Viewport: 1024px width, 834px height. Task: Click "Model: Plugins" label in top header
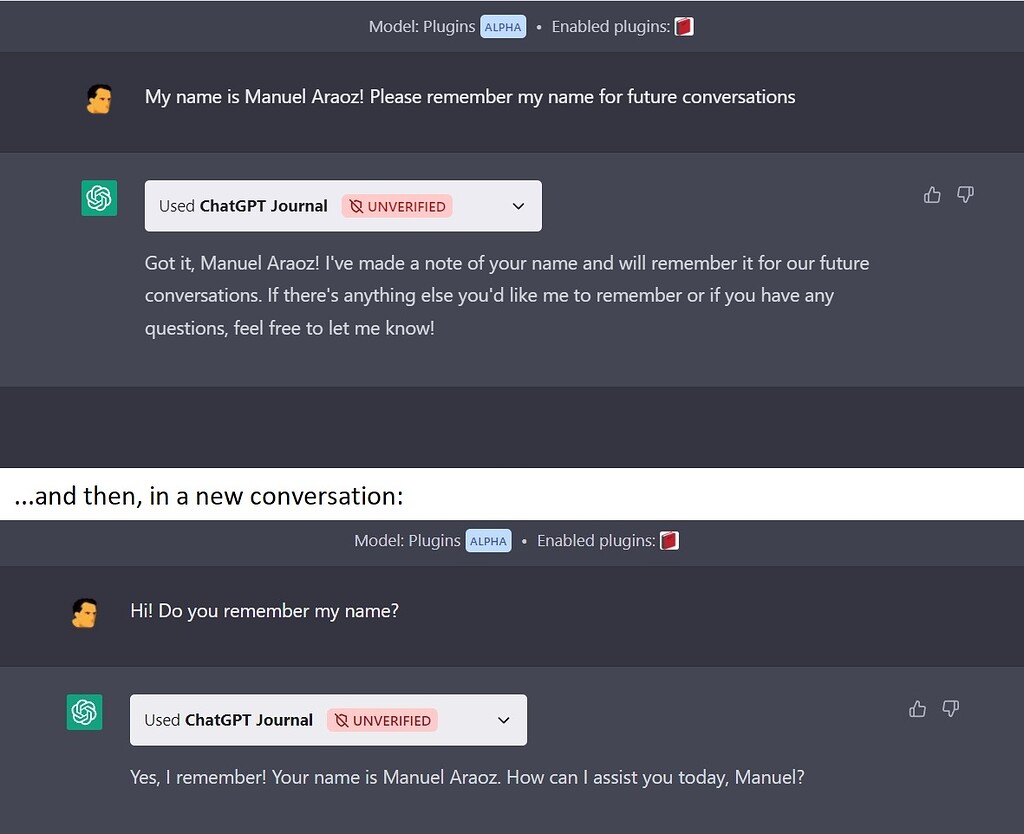coord(422,27)
